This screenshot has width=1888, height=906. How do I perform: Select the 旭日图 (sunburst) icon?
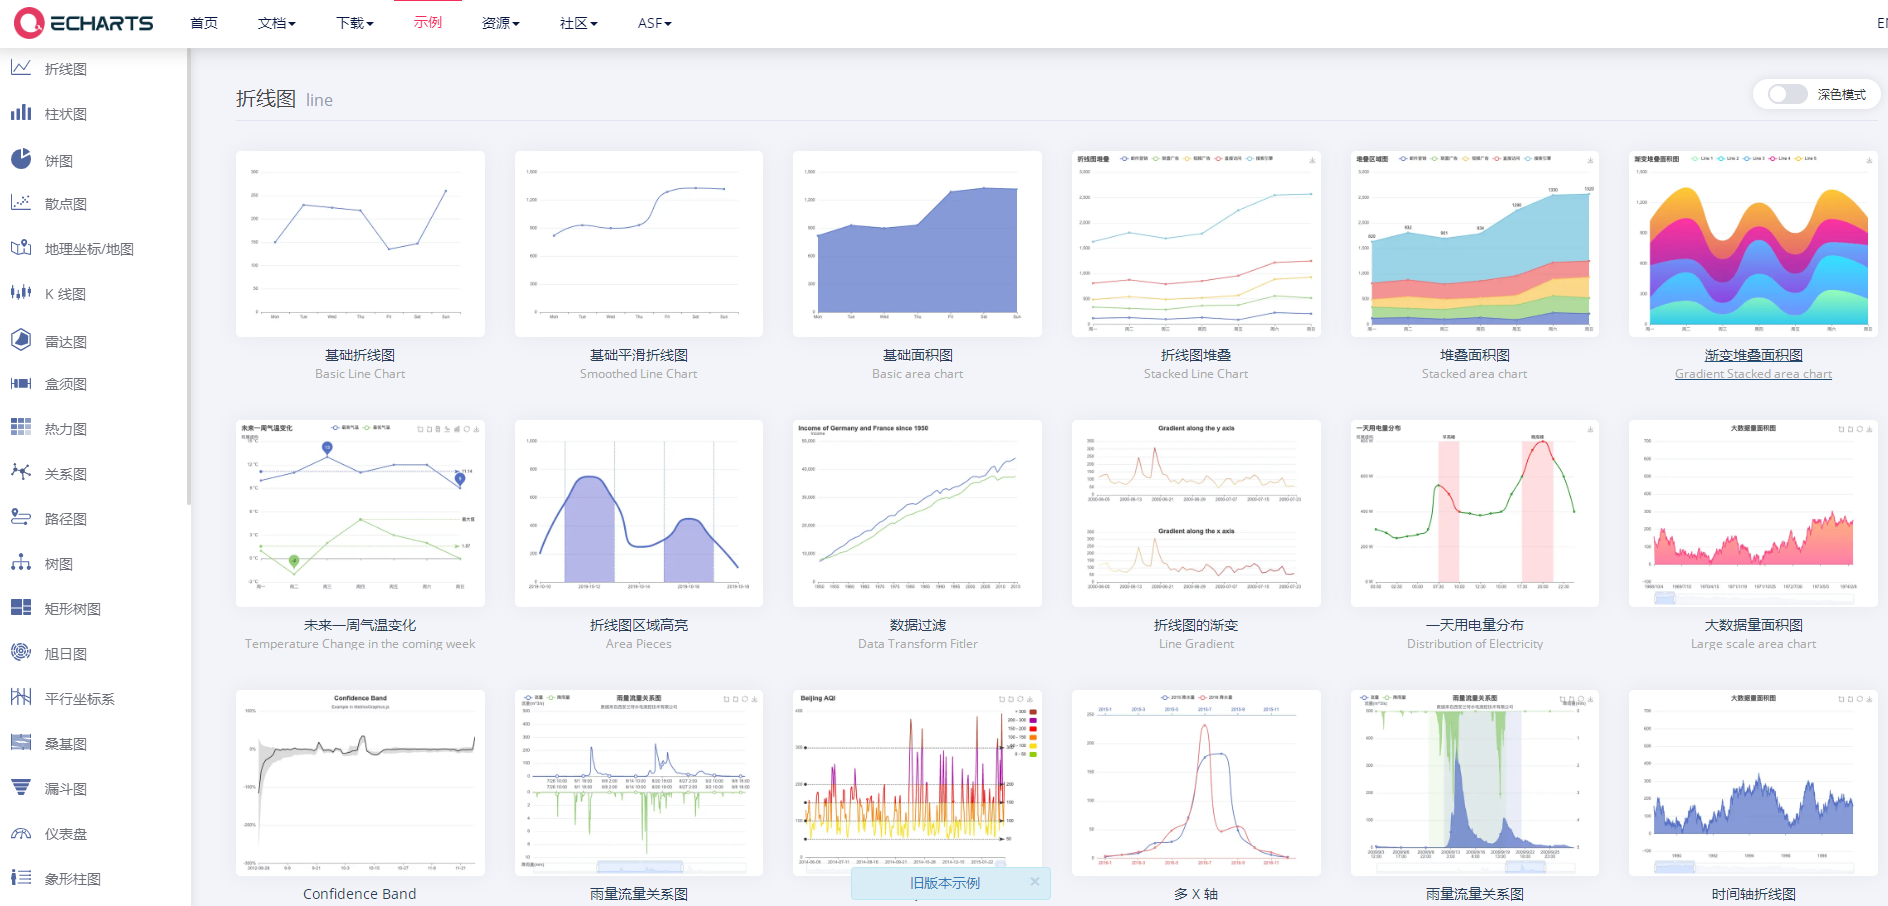pyautogui.click(x=21, y=652)
